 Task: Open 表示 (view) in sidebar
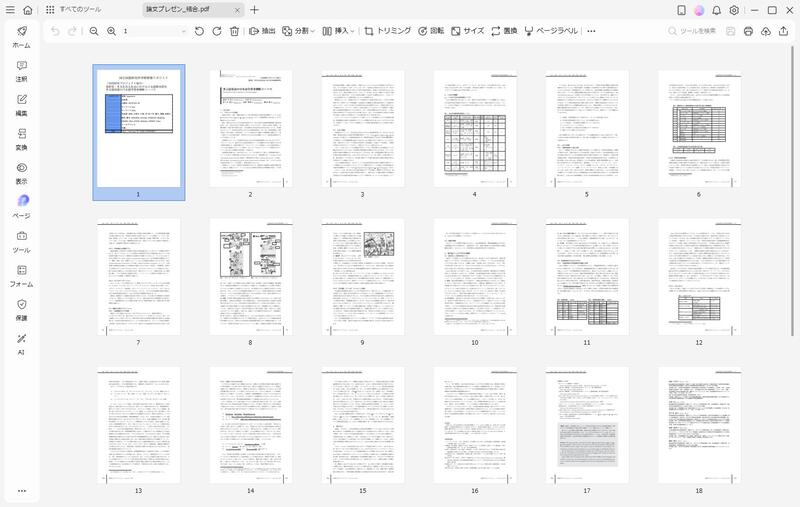point(21,173)
